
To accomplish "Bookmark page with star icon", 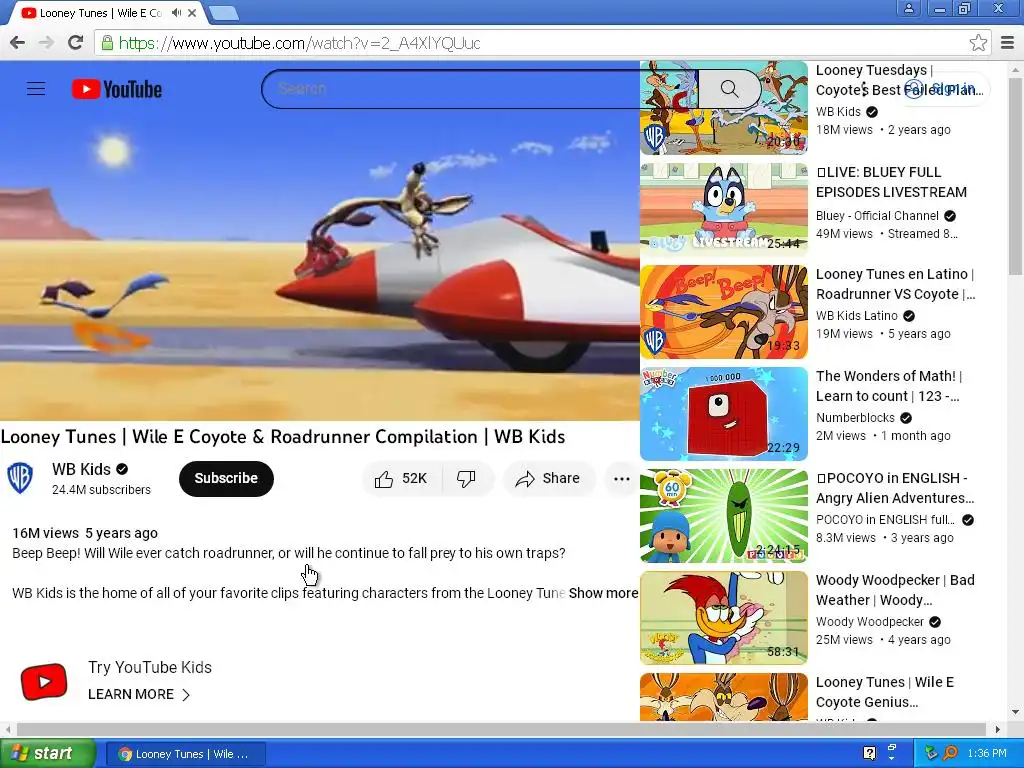I will (x=978, y=43).
